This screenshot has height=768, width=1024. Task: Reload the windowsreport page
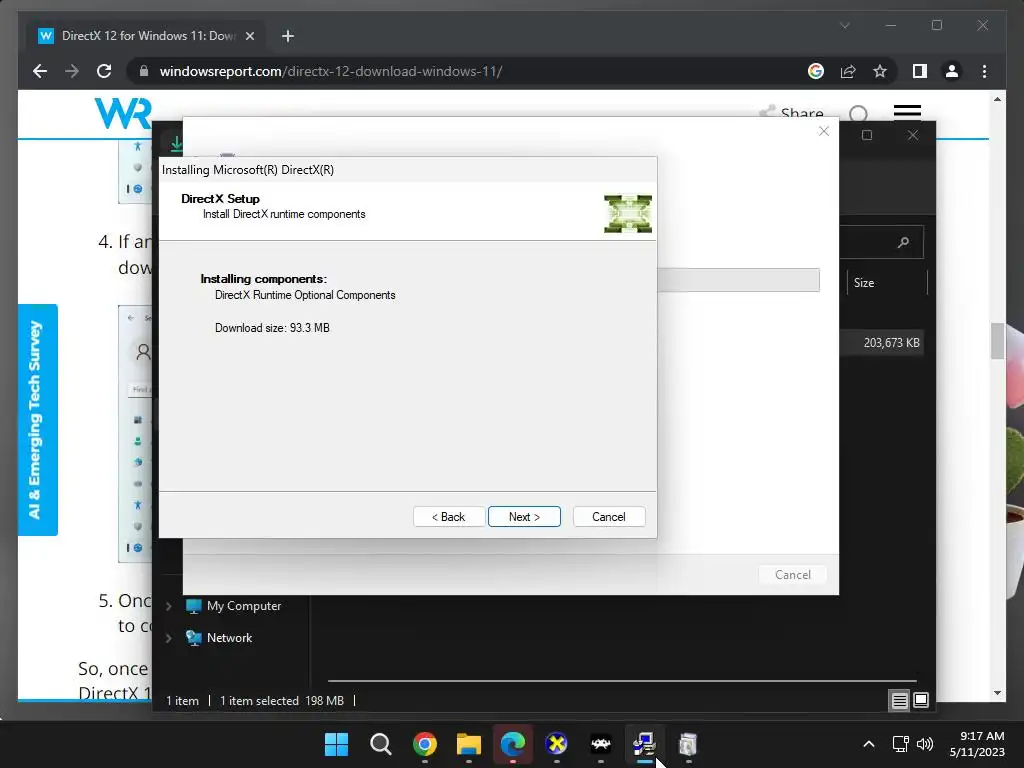click(x=104, y=71)
